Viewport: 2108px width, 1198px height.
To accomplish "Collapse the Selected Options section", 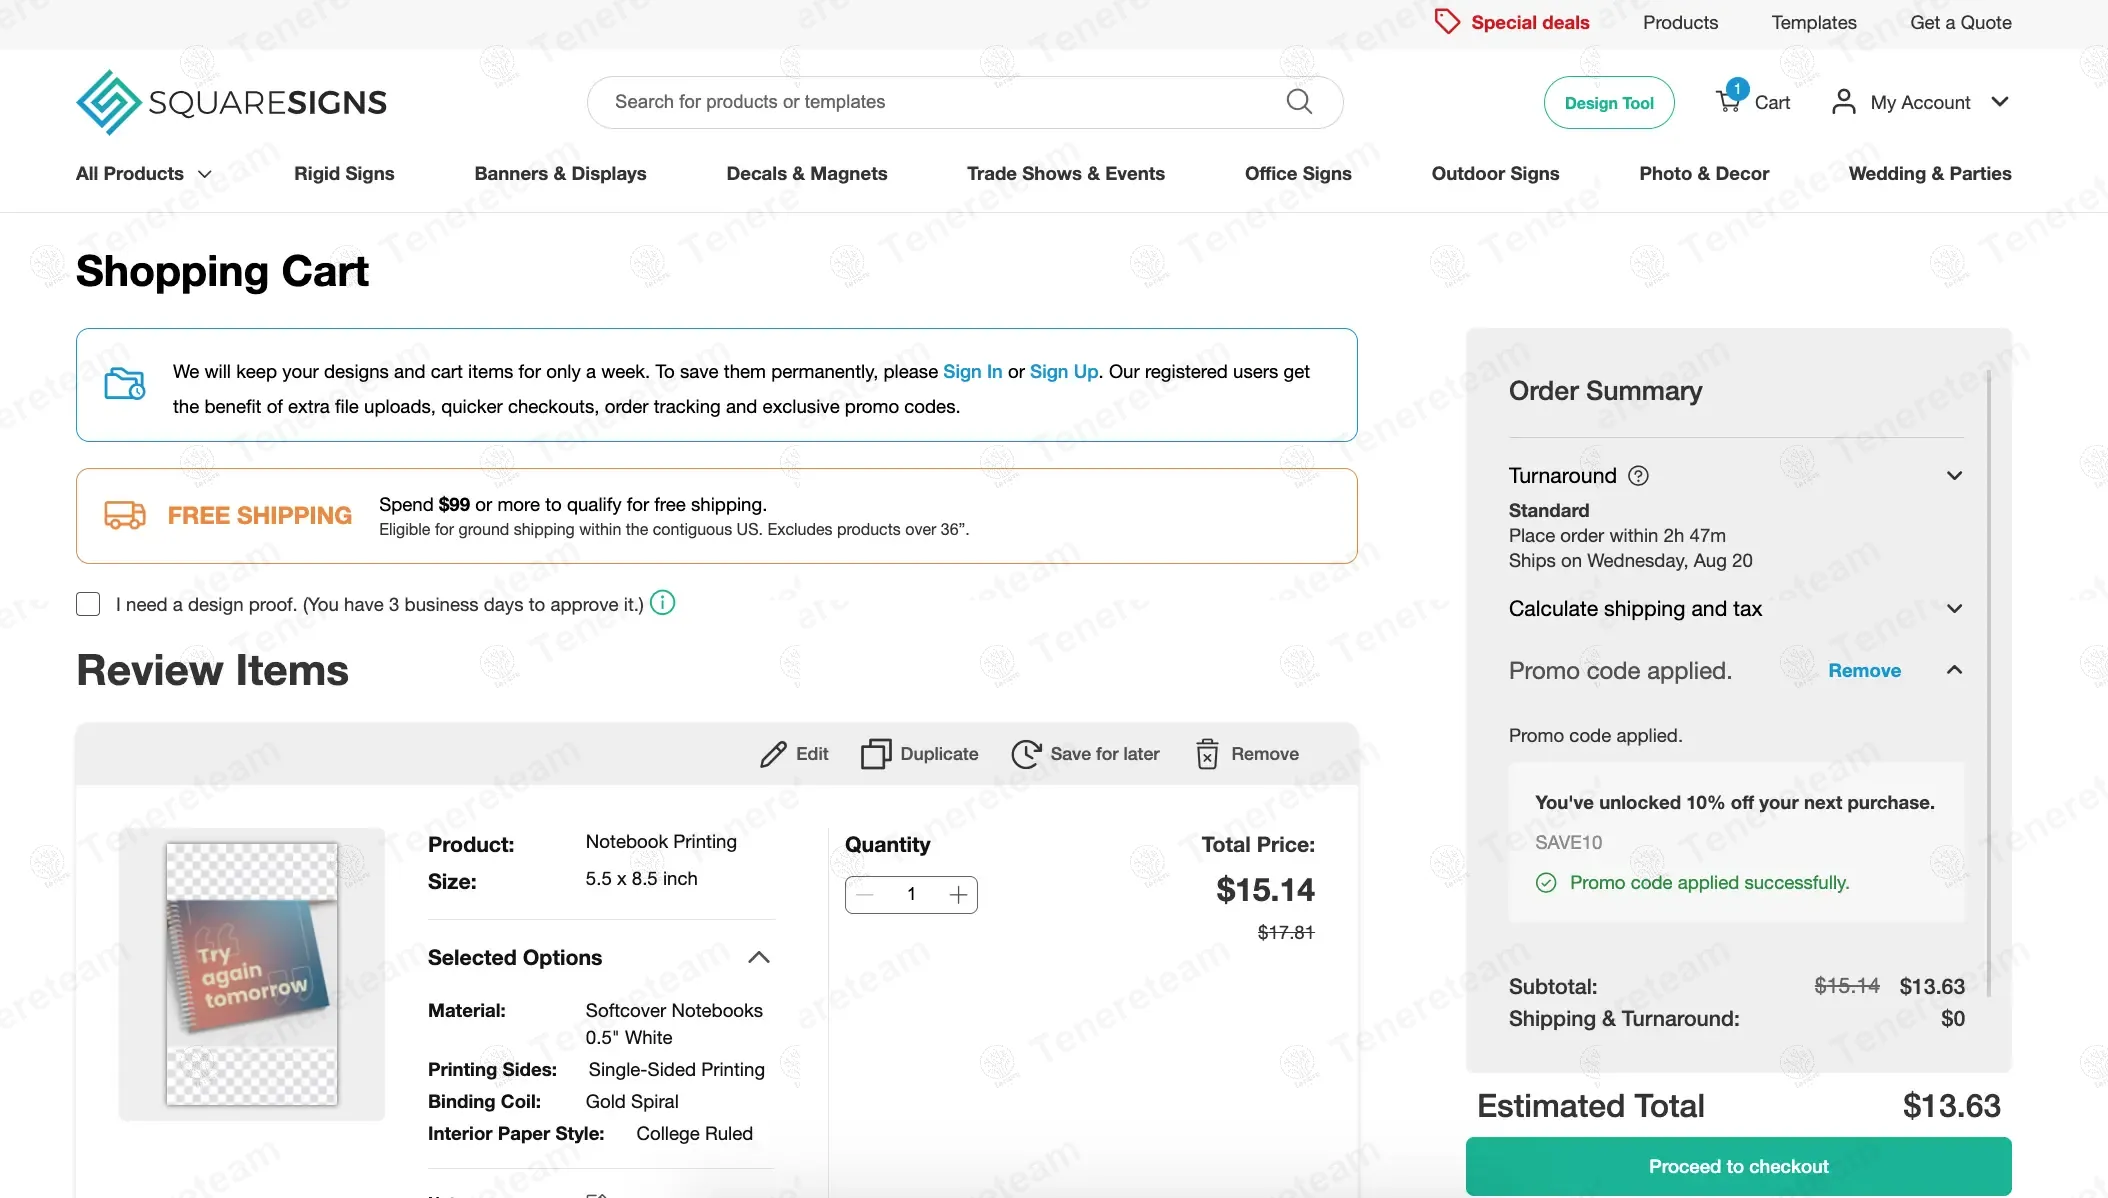I will (x=759, y=958).
